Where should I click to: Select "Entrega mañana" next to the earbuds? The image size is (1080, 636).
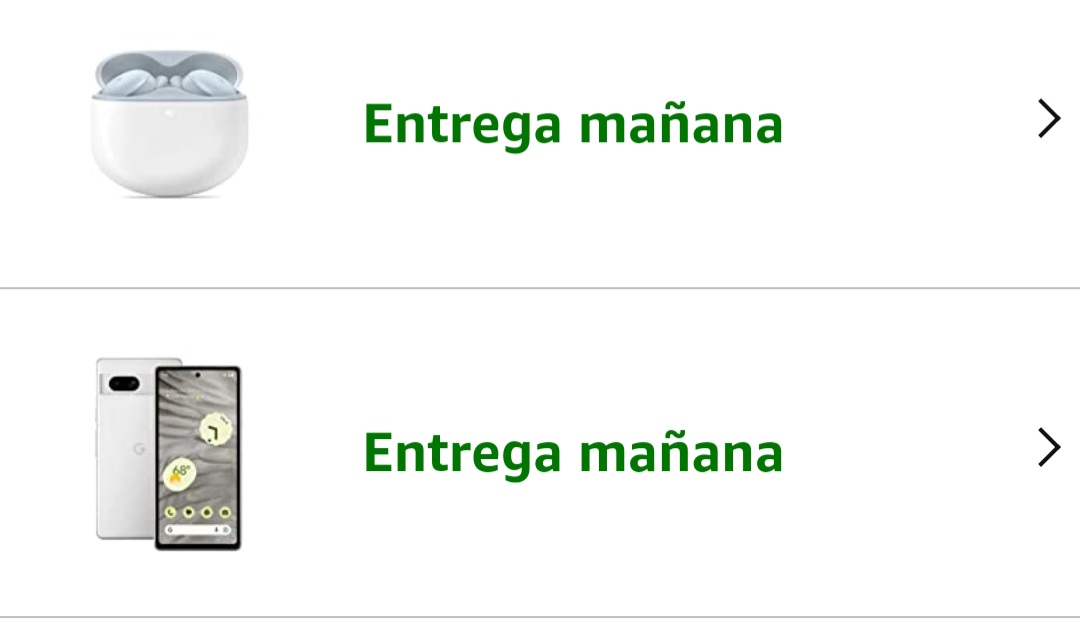(x=573, y=125)
